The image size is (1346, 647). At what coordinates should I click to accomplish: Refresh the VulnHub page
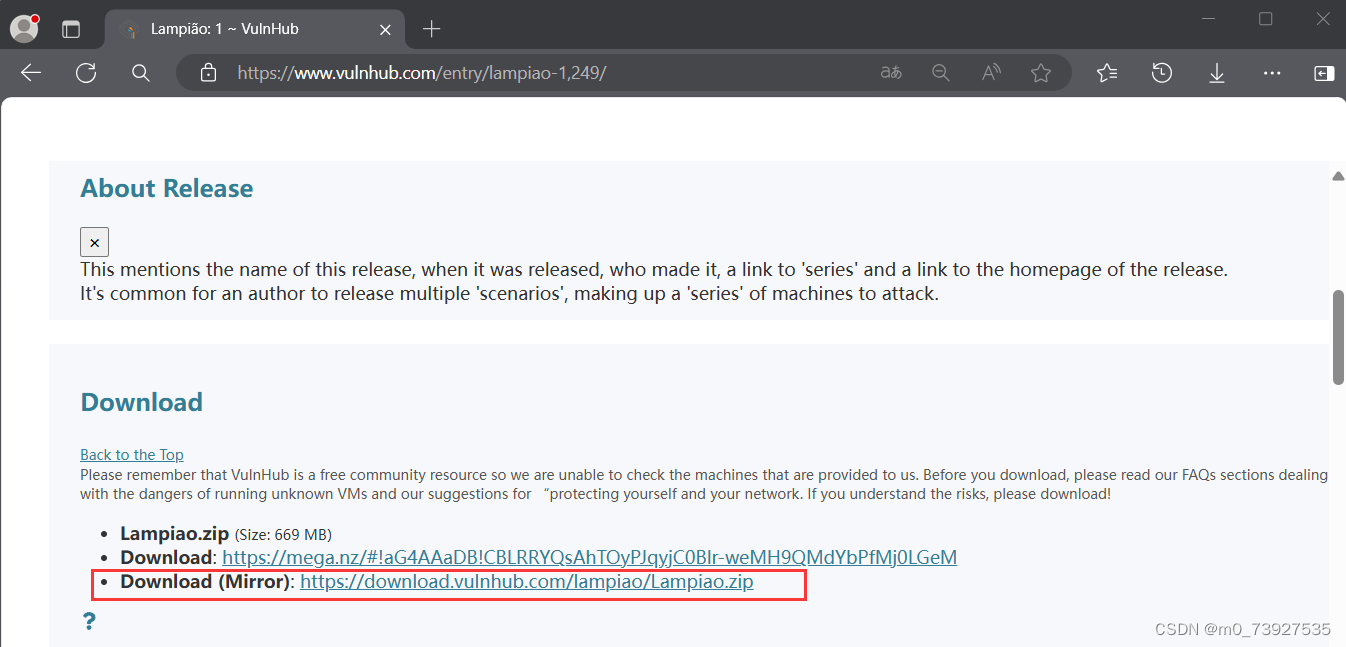coord(86,72)
